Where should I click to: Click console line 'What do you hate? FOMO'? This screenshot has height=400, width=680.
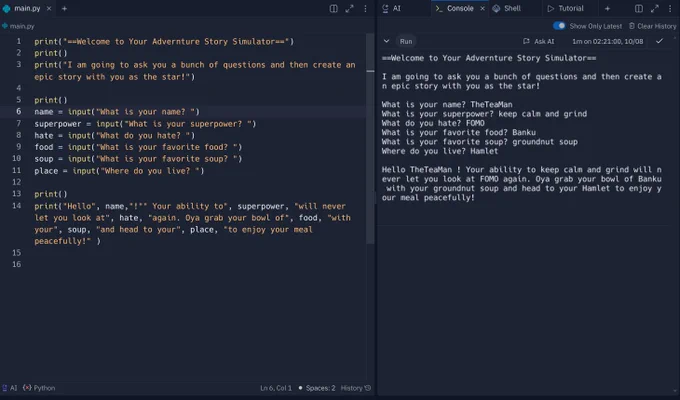pyautogui.click(x=433, y=123)
